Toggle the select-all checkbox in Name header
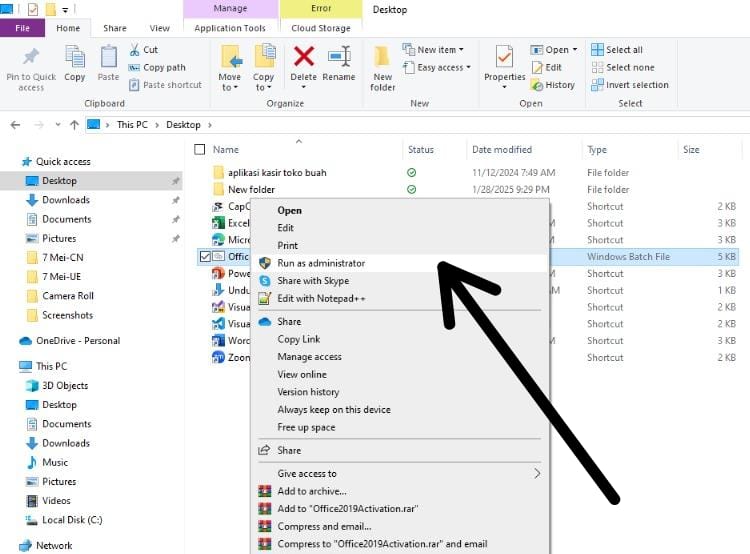750x554 pixels. pyautogui.click(x=199, y=150)
